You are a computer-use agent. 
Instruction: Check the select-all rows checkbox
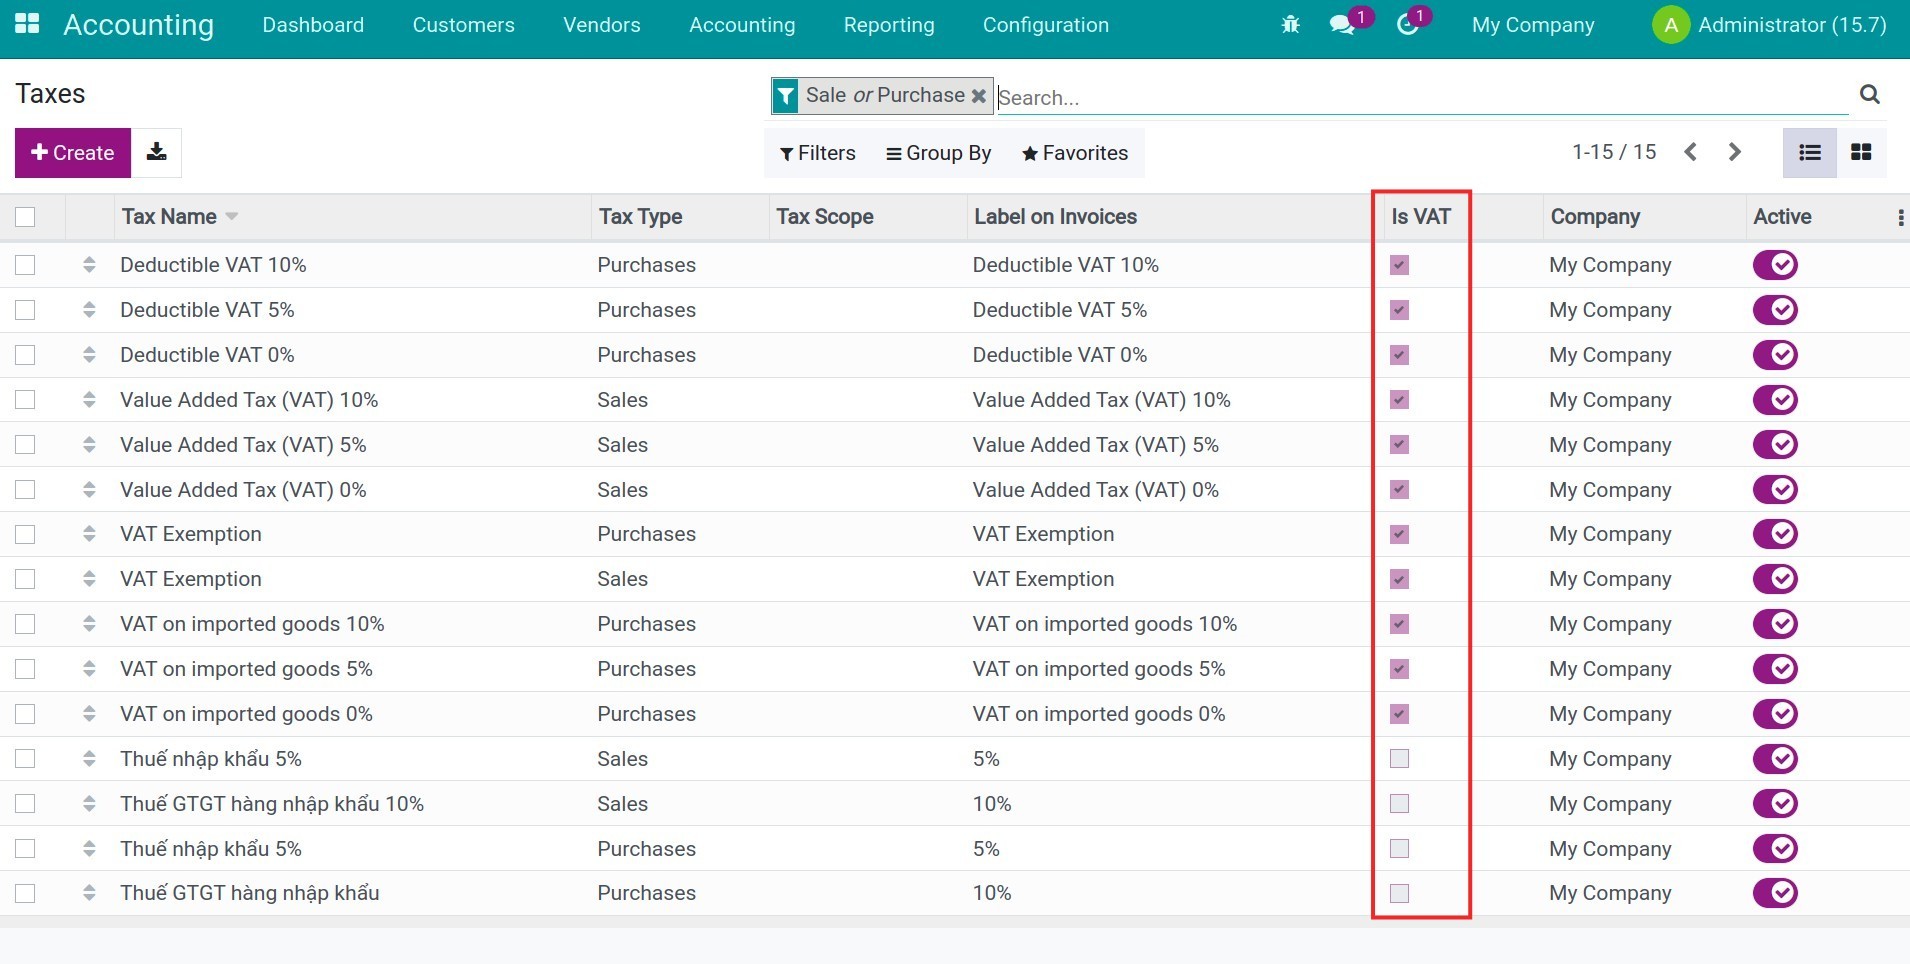(x=26, y=217)
